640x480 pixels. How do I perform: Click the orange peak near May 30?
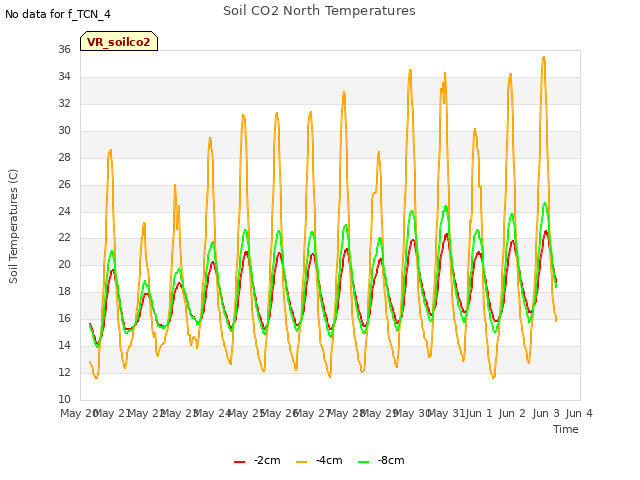click(410, 71)
